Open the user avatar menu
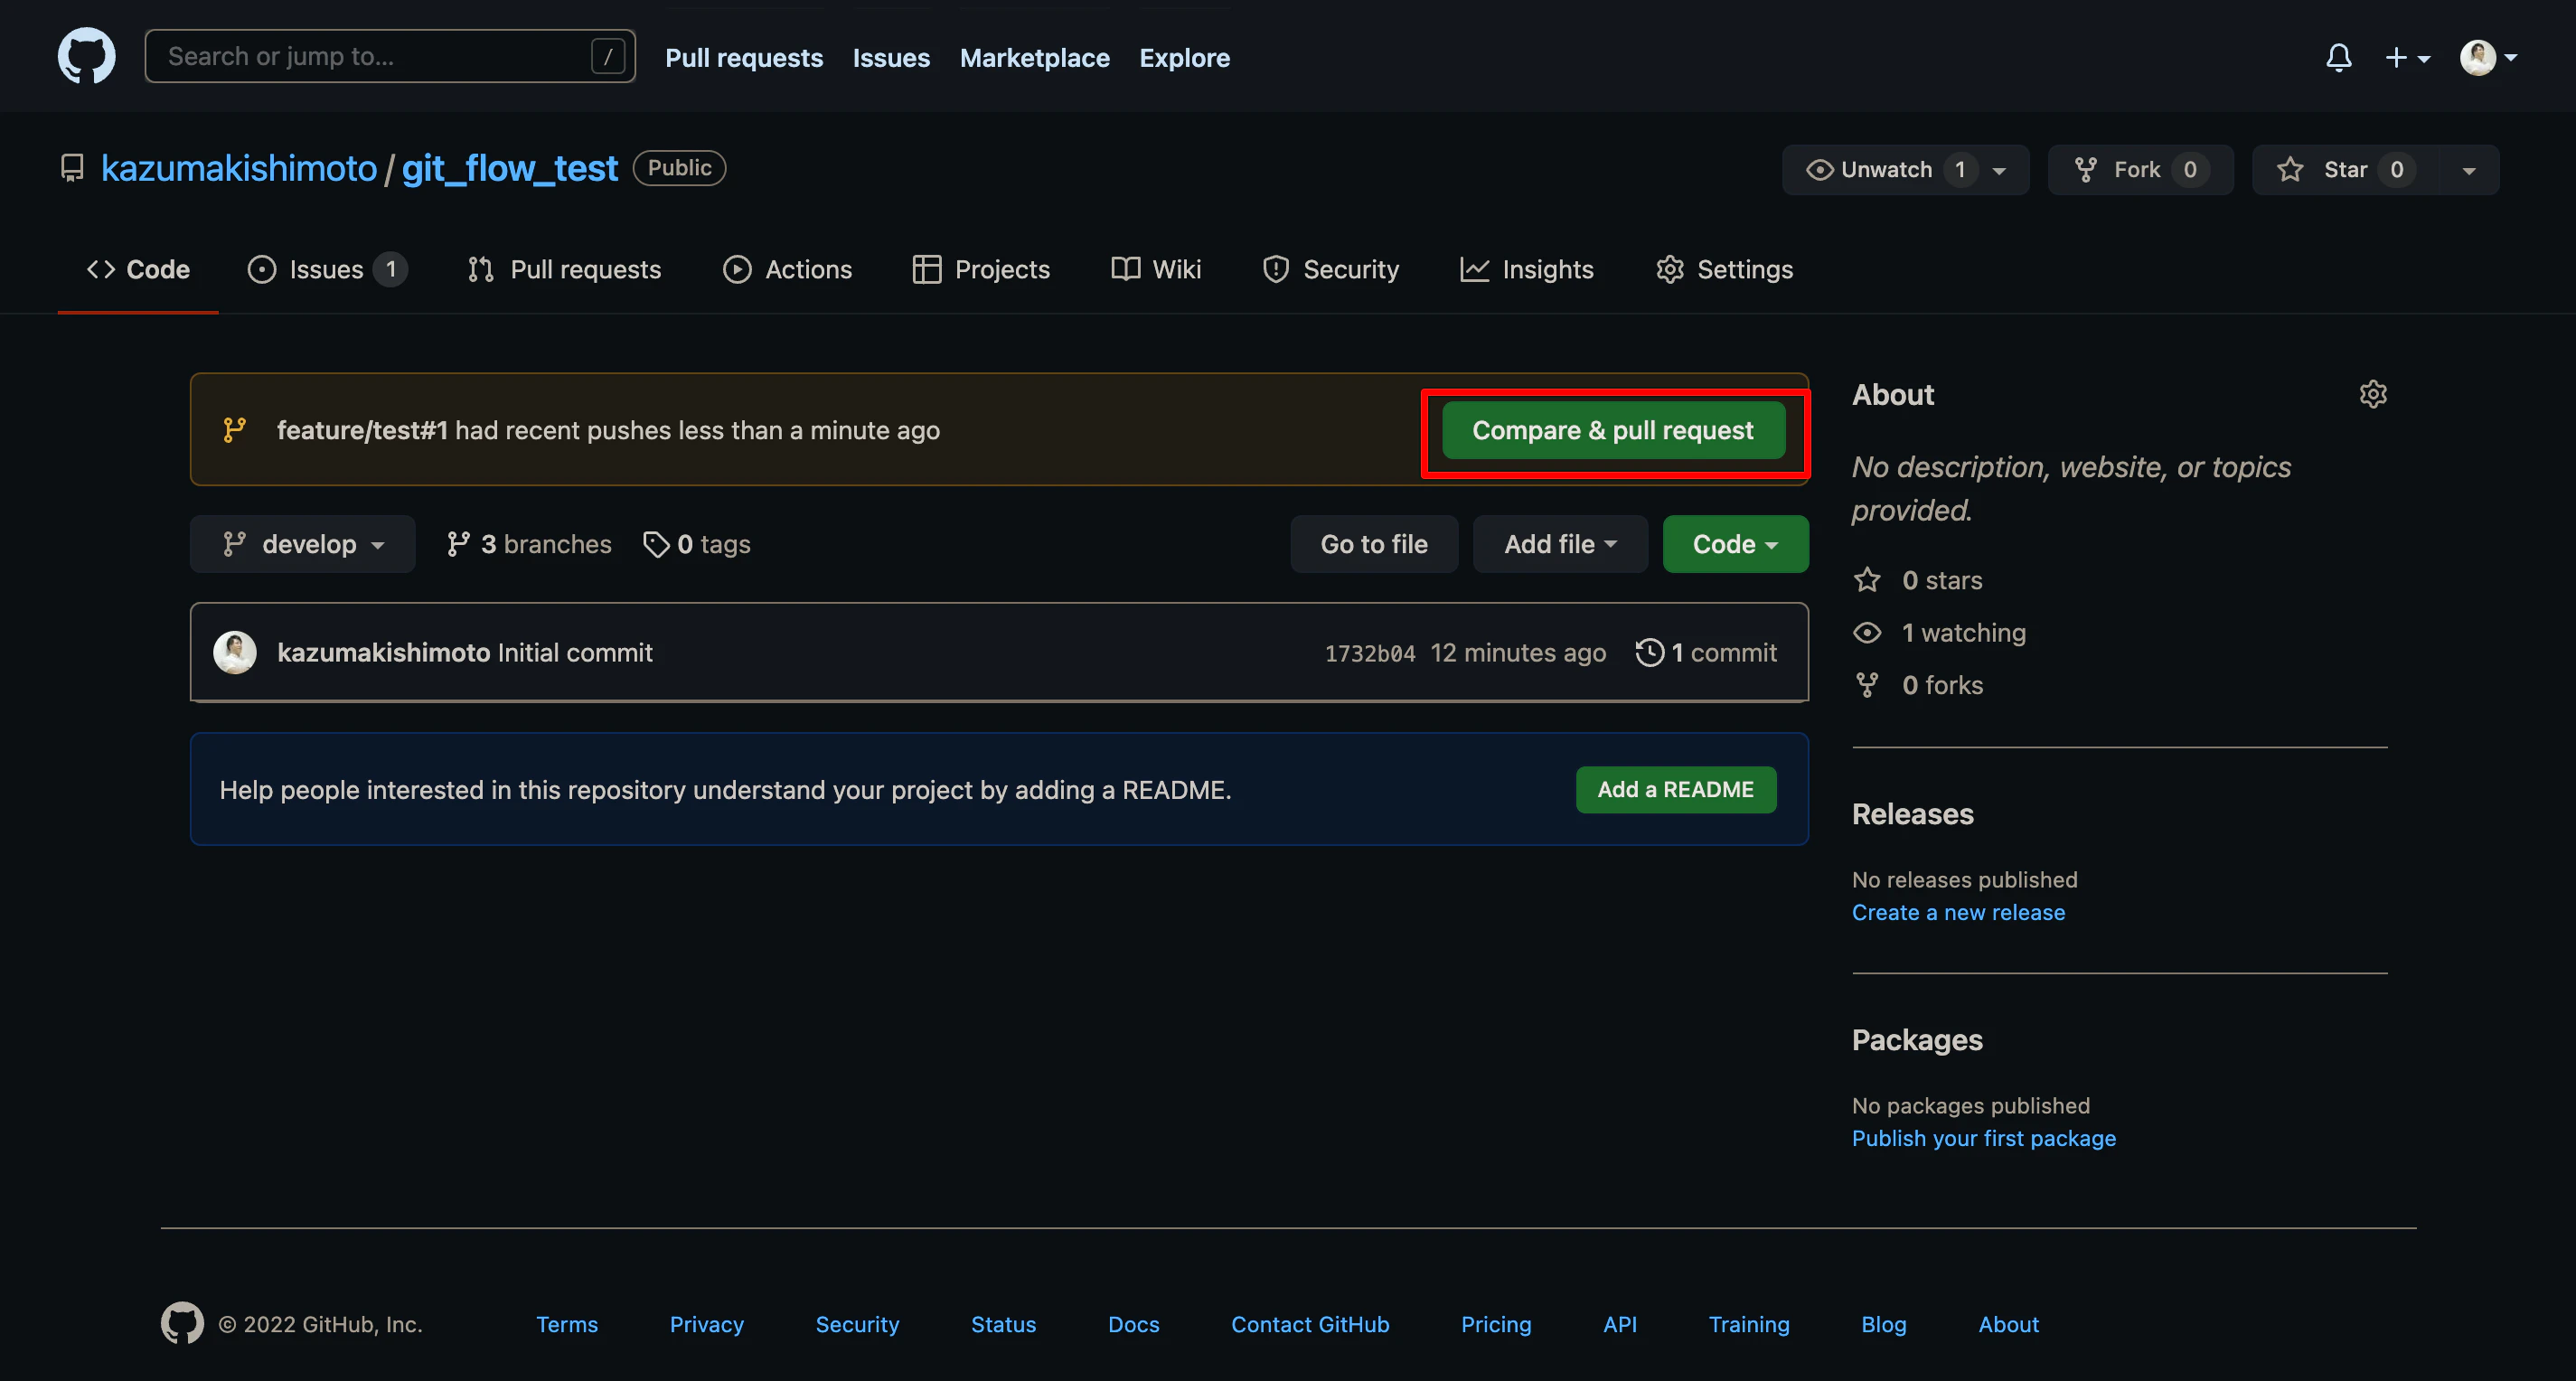Viewport: 2576px width, 1381px height. [x=2488, y=58]
